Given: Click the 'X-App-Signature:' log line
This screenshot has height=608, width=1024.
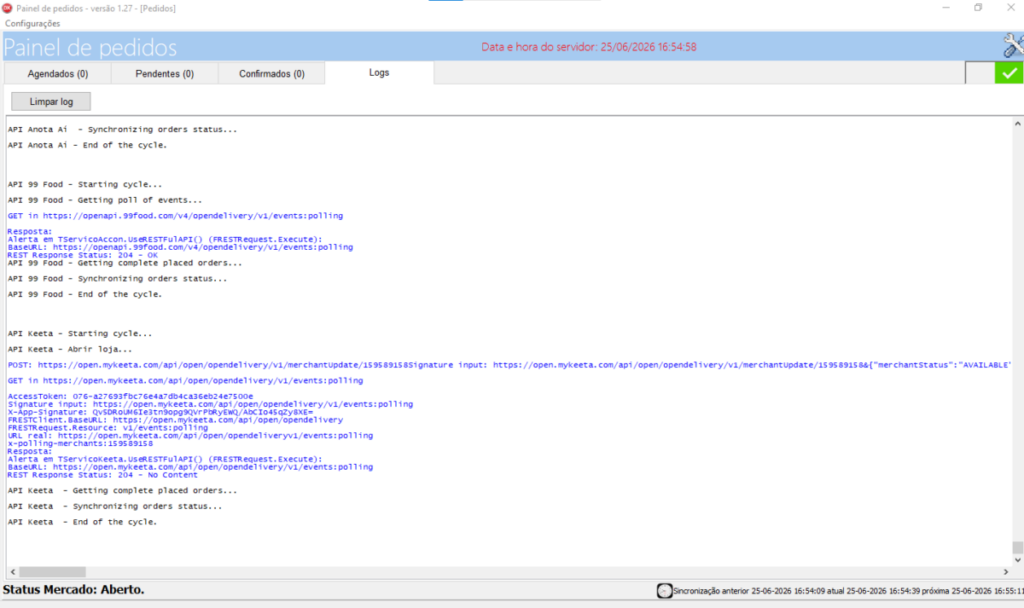Looking at the screenshot, I should click(x=161, y=412).
